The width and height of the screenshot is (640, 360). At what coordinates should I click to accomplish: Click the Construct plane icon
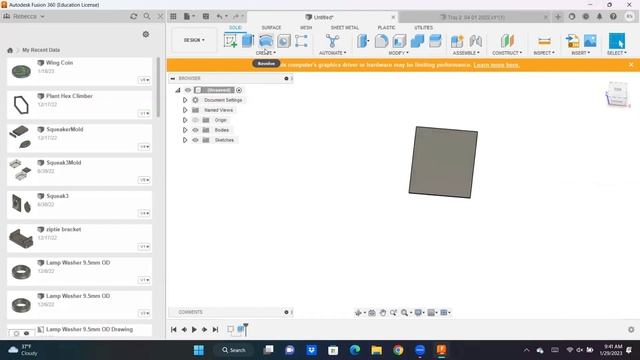click(x=507, y=41)
